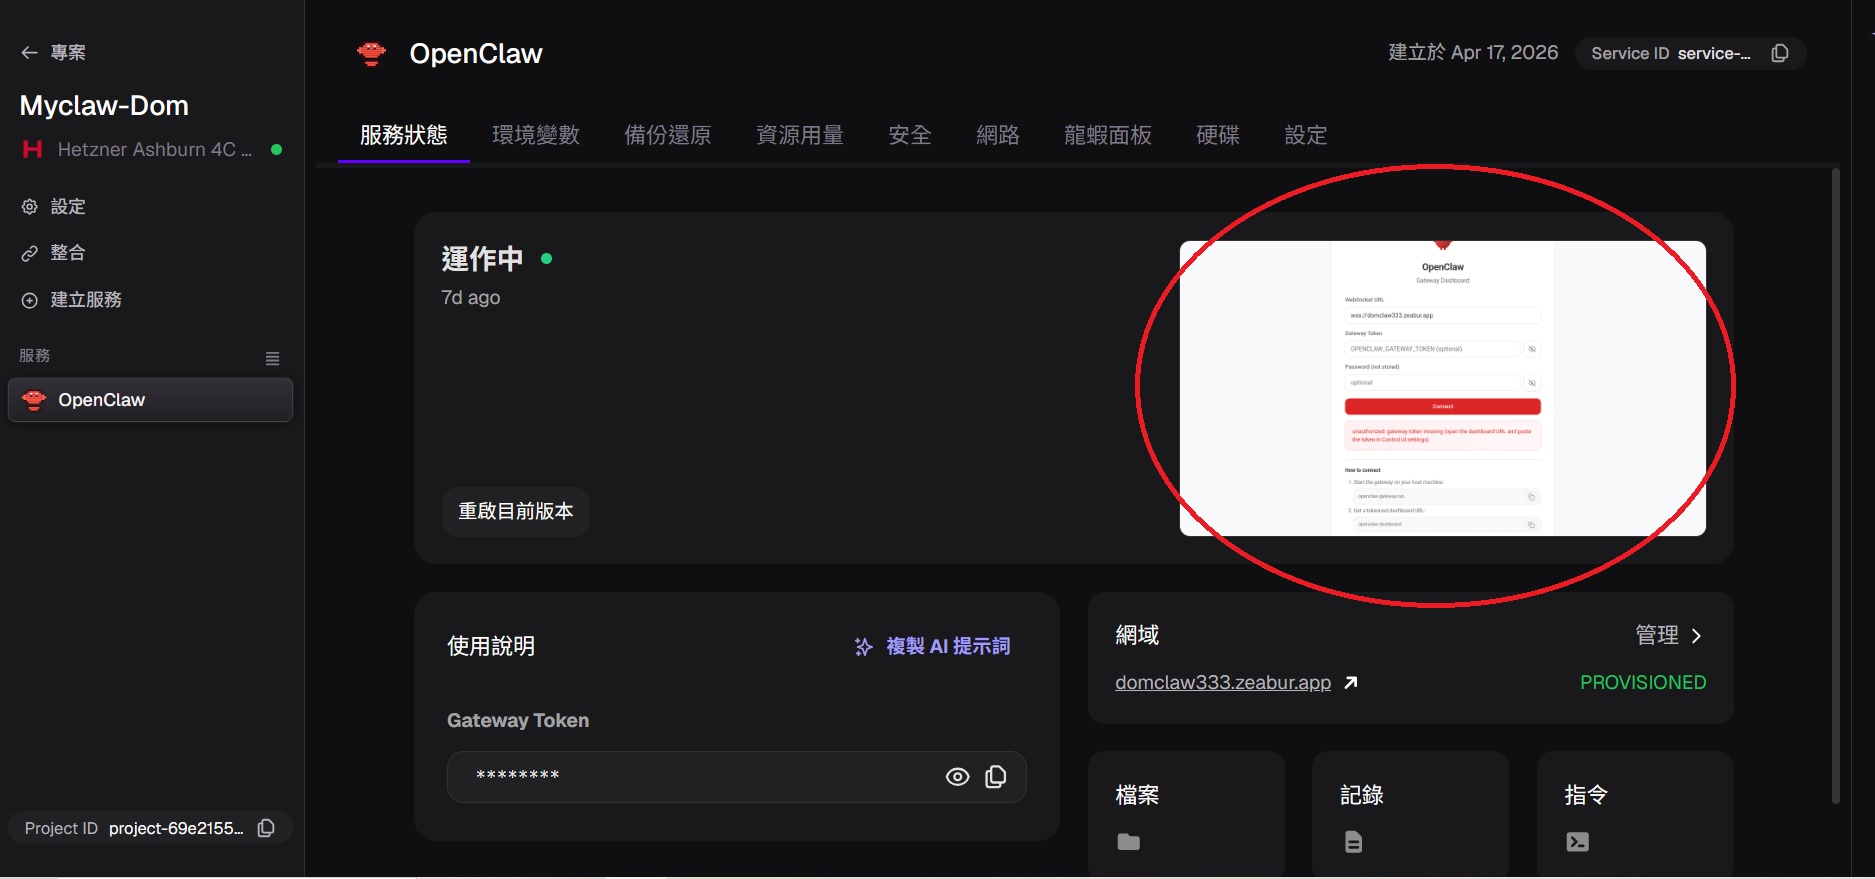
Task: Copy the Gateway Token
Action: coord(996,777)
